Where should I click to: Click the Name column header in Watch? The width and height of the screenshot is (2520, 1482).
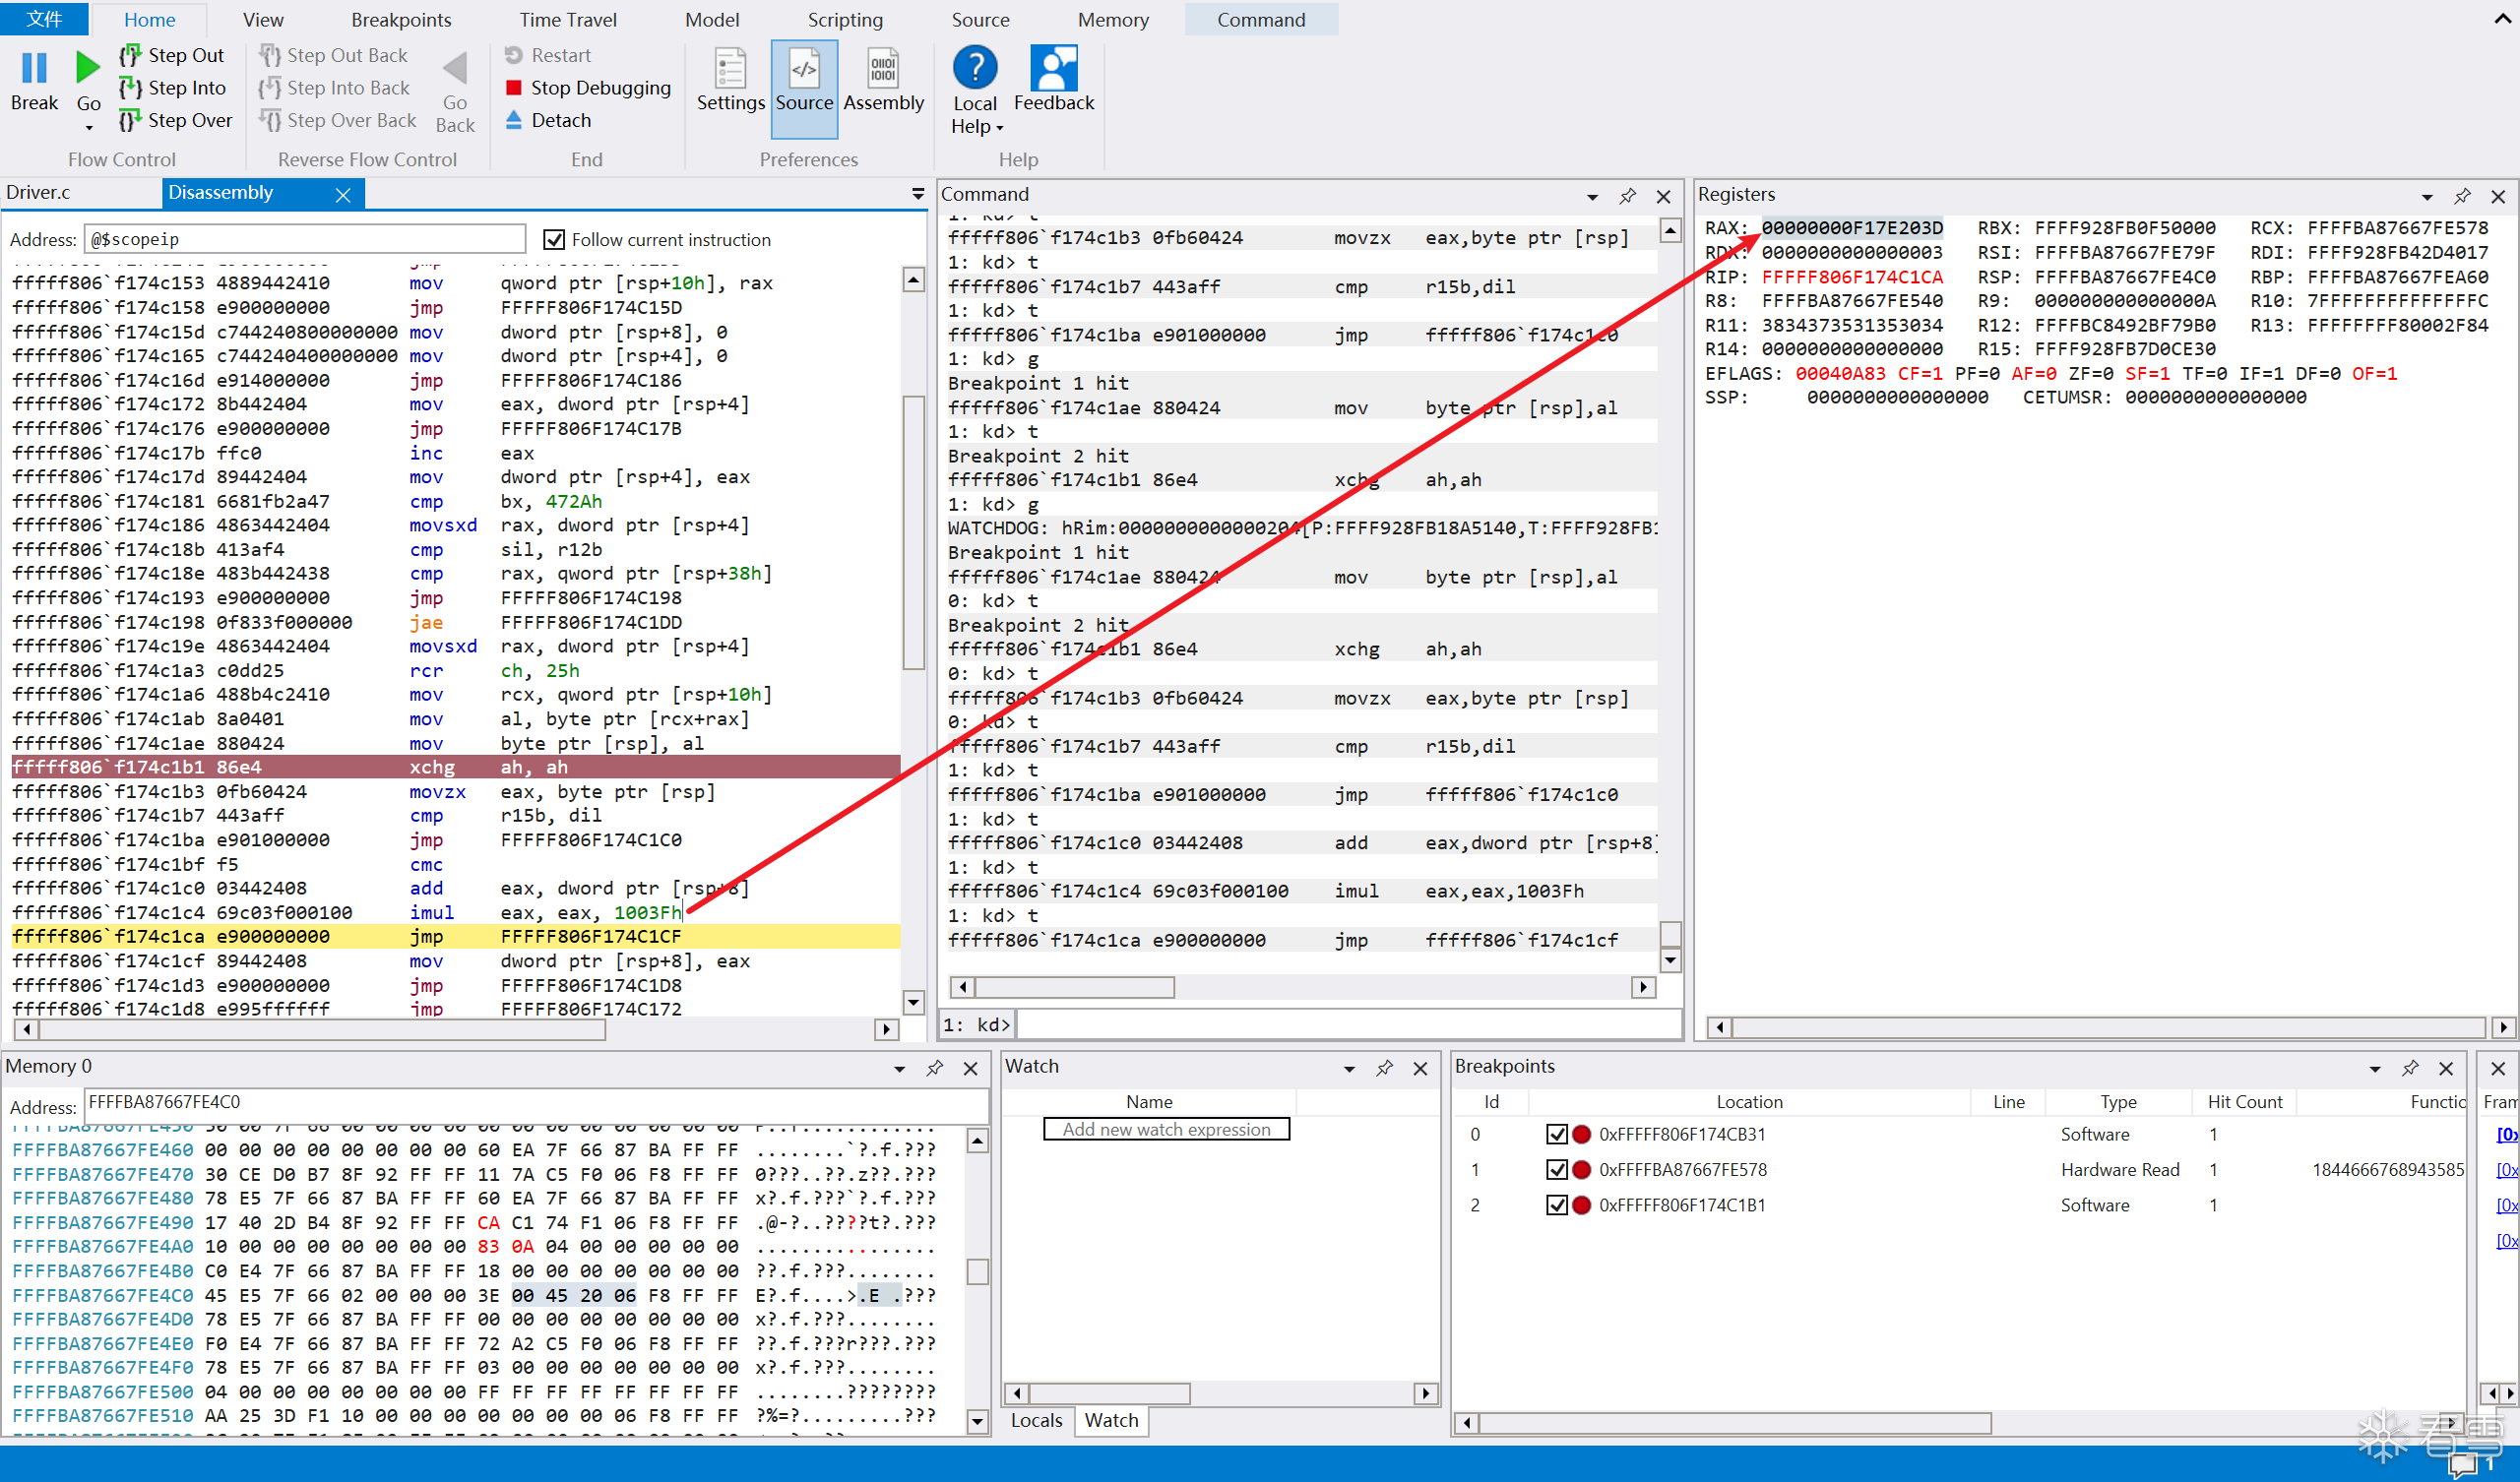point(1149,1101)
